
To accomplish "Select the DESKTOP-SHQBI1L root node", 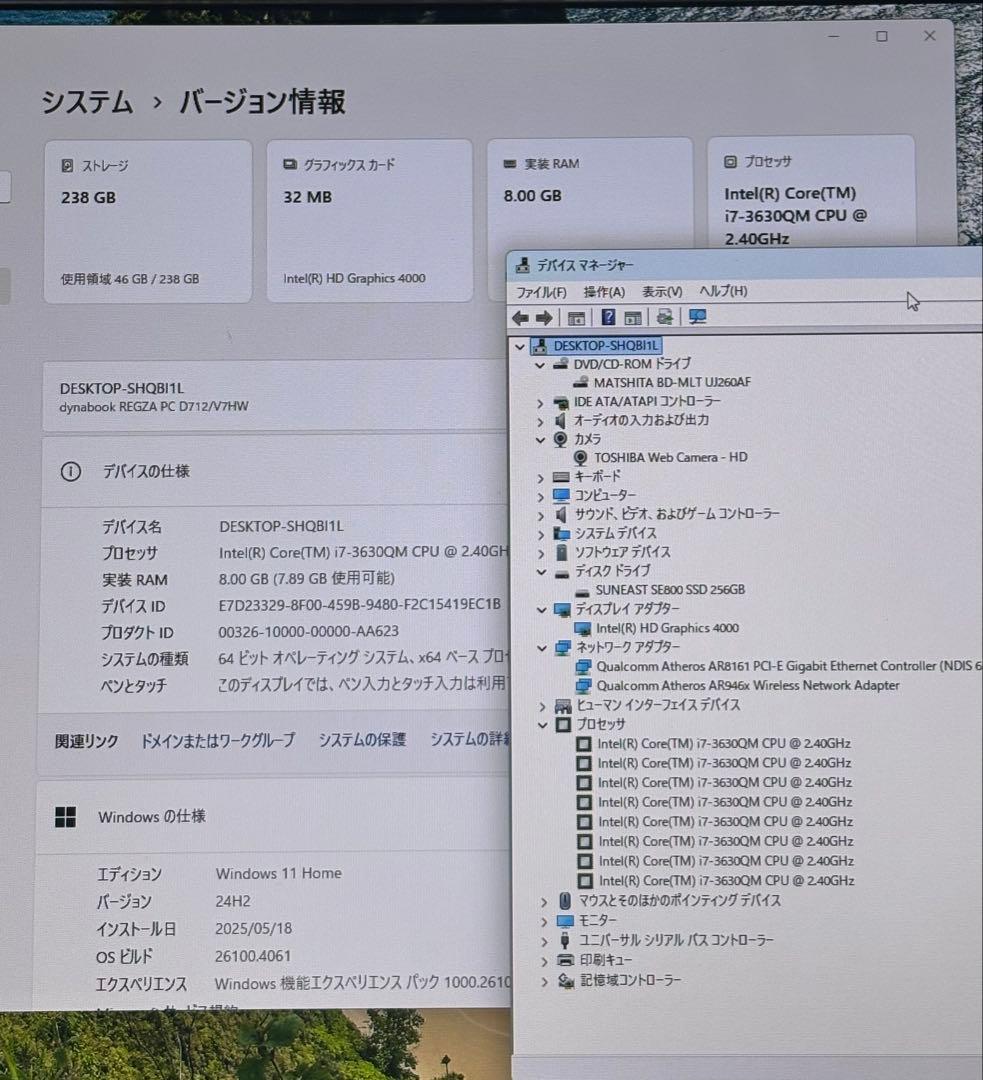I will pyautogui.click(x=607, y=345).
